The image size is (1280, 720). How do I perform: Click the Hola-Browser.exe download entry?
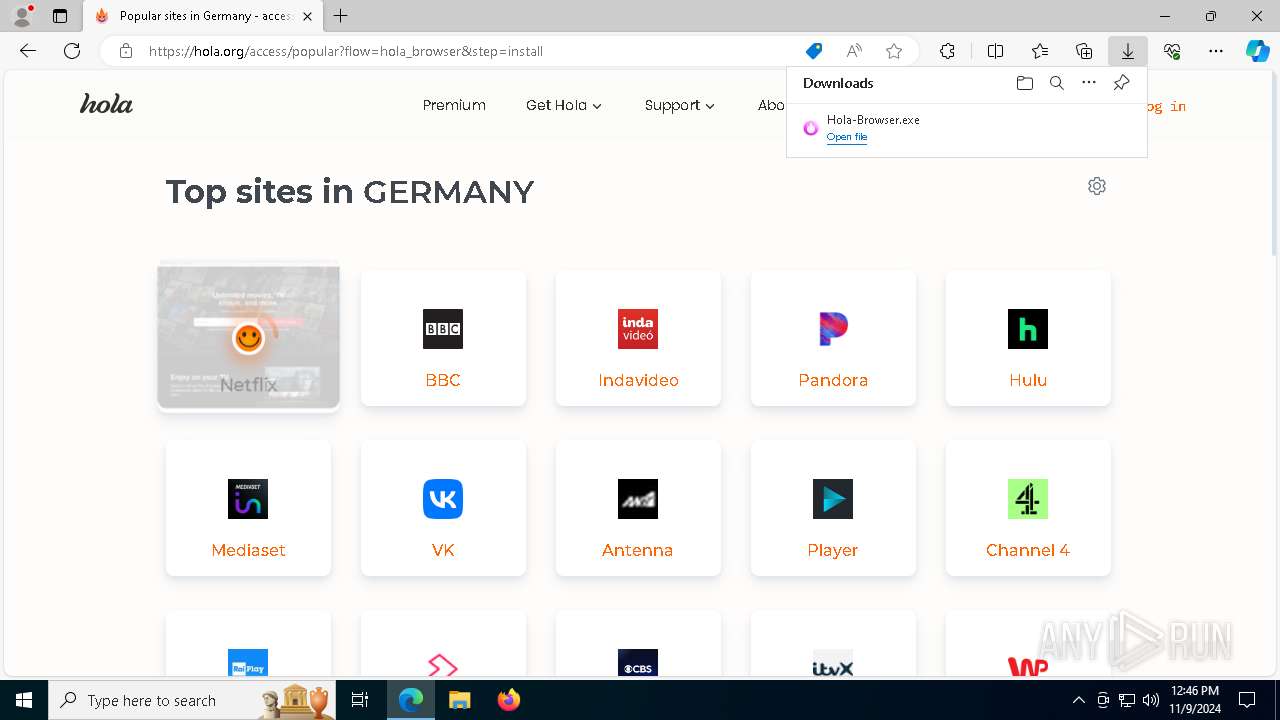(966, 128)
